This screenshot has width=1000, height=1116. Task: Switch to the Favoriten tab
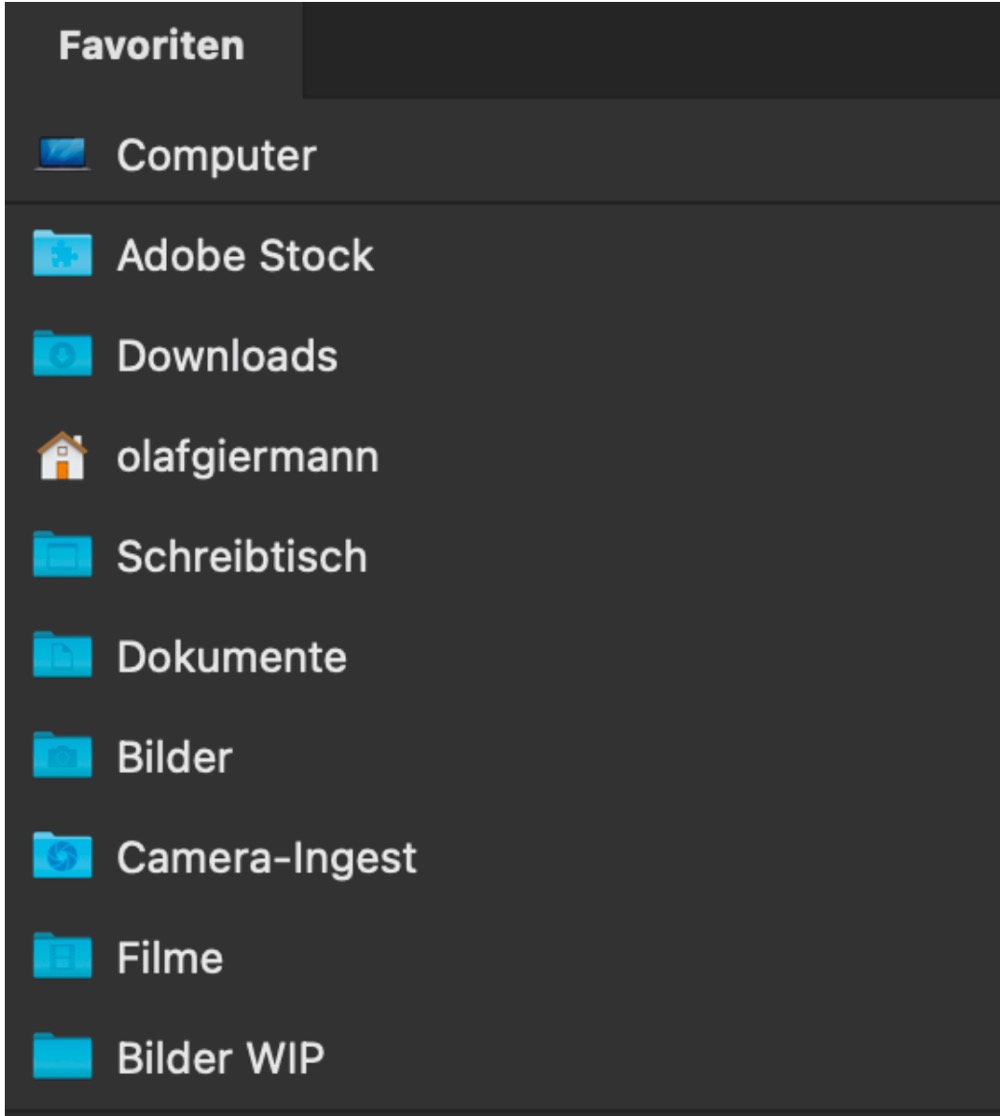152,46
